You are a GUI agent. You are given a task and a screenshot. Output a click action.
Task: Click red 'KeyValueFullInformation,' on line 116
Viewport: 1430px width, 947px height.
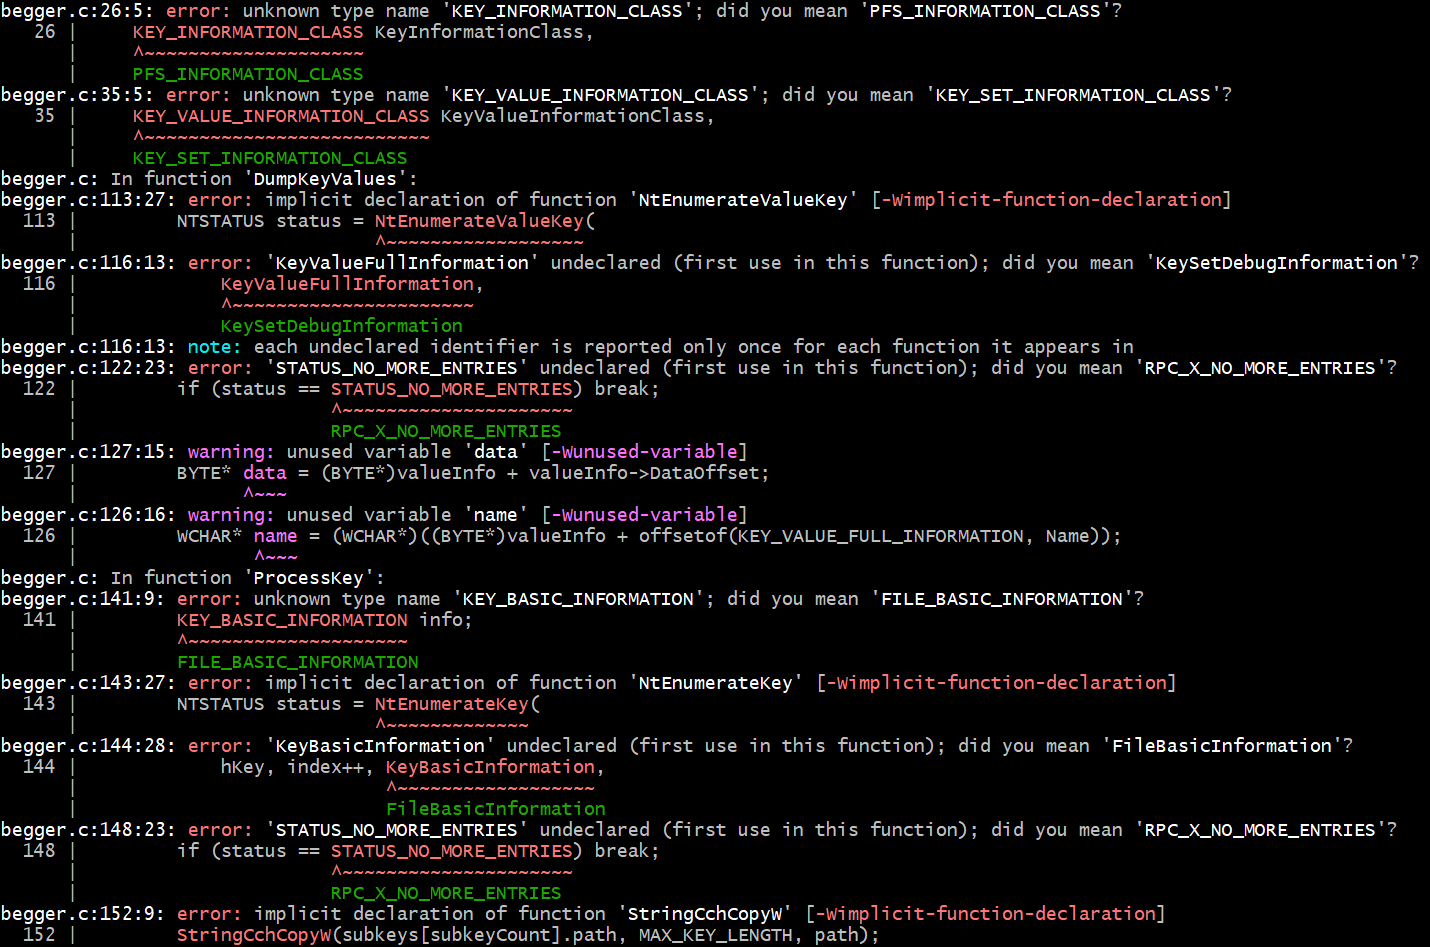[352, 284]
